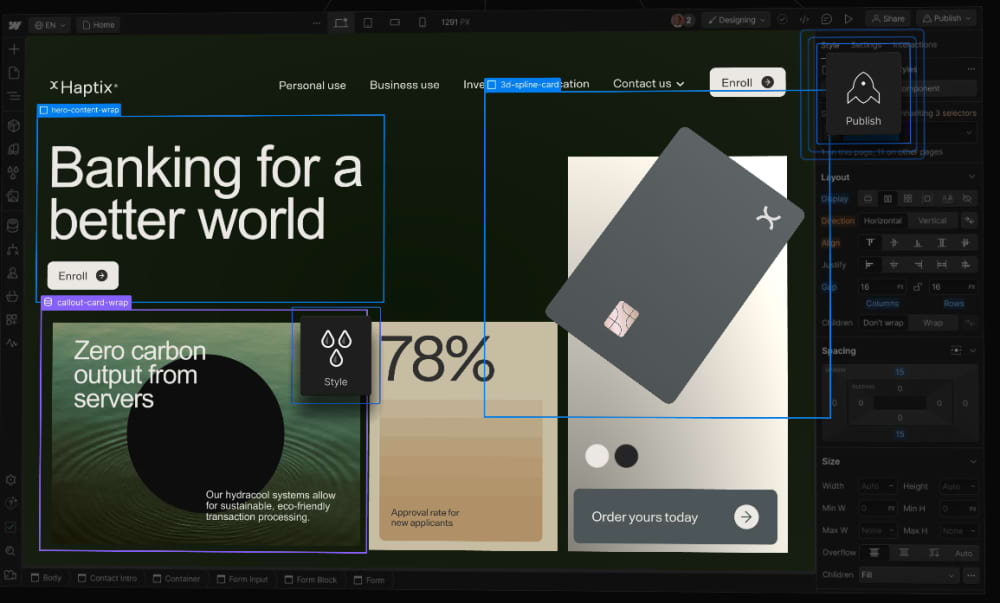
Task: Set display to flex icon
Action: point(888,199)
